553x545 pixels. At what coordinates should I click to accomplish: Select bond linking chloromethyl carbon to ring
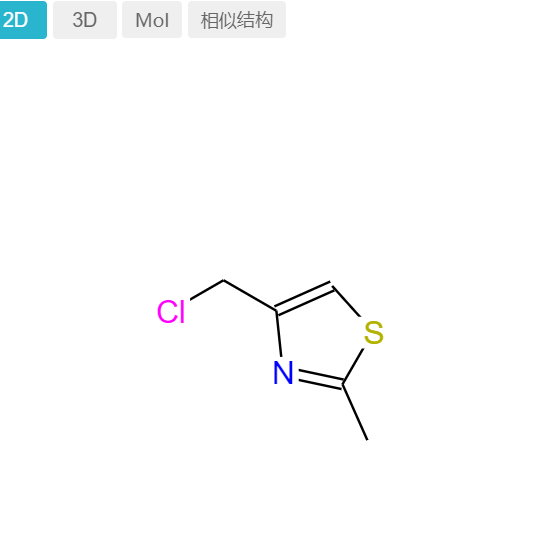[250, 295]
